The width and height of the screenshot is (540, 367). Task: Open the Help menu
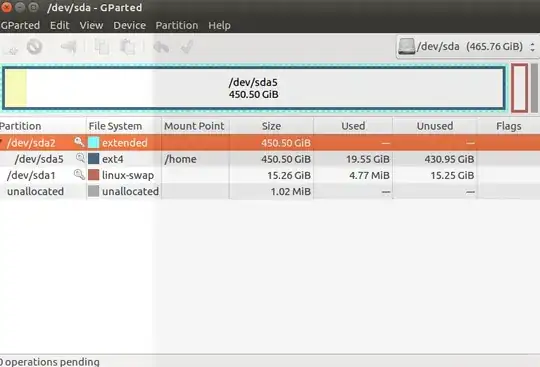point(219,25)
